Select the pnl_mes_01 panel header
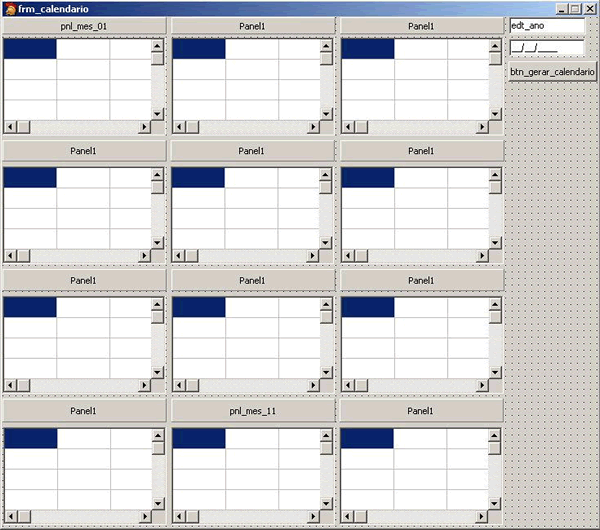This screenshot has width=600, height=530. pyautogui.click(x=84, y=26)
